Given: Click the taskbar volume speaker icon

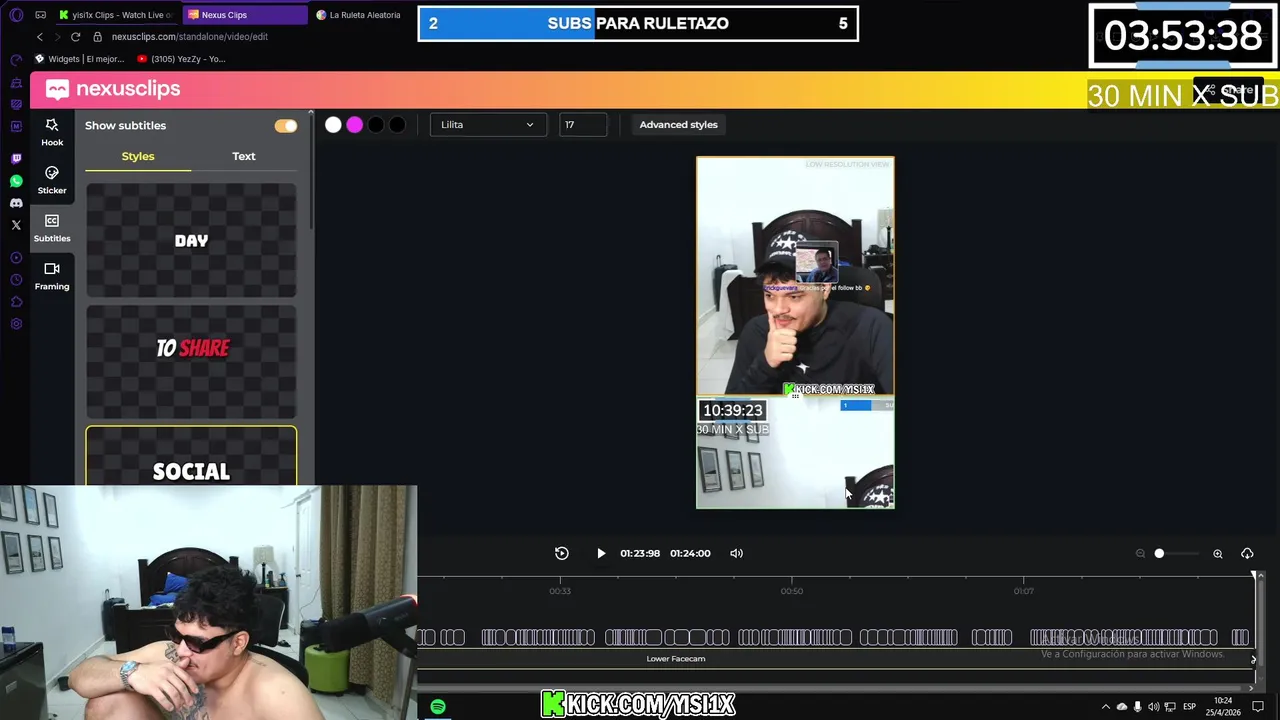Looking at the screenshot, I should coord(1153,707).
